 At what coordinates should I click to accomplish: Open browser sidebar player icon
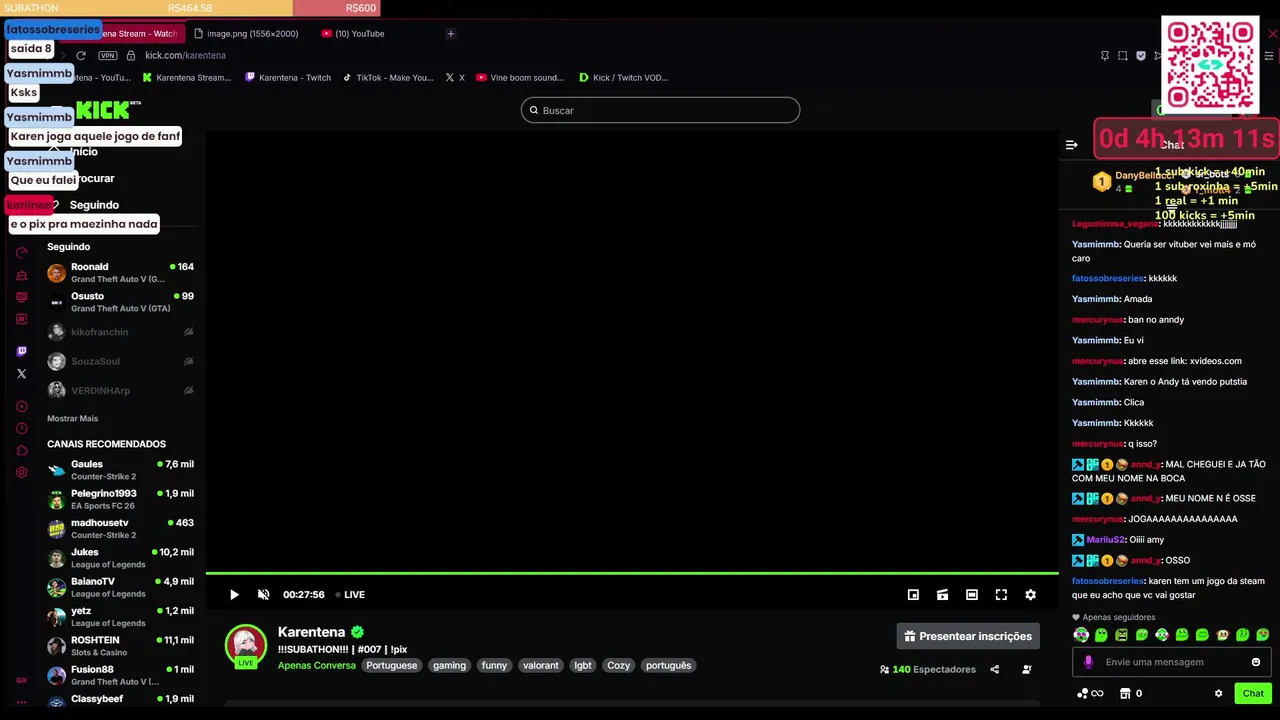(22, 406)
